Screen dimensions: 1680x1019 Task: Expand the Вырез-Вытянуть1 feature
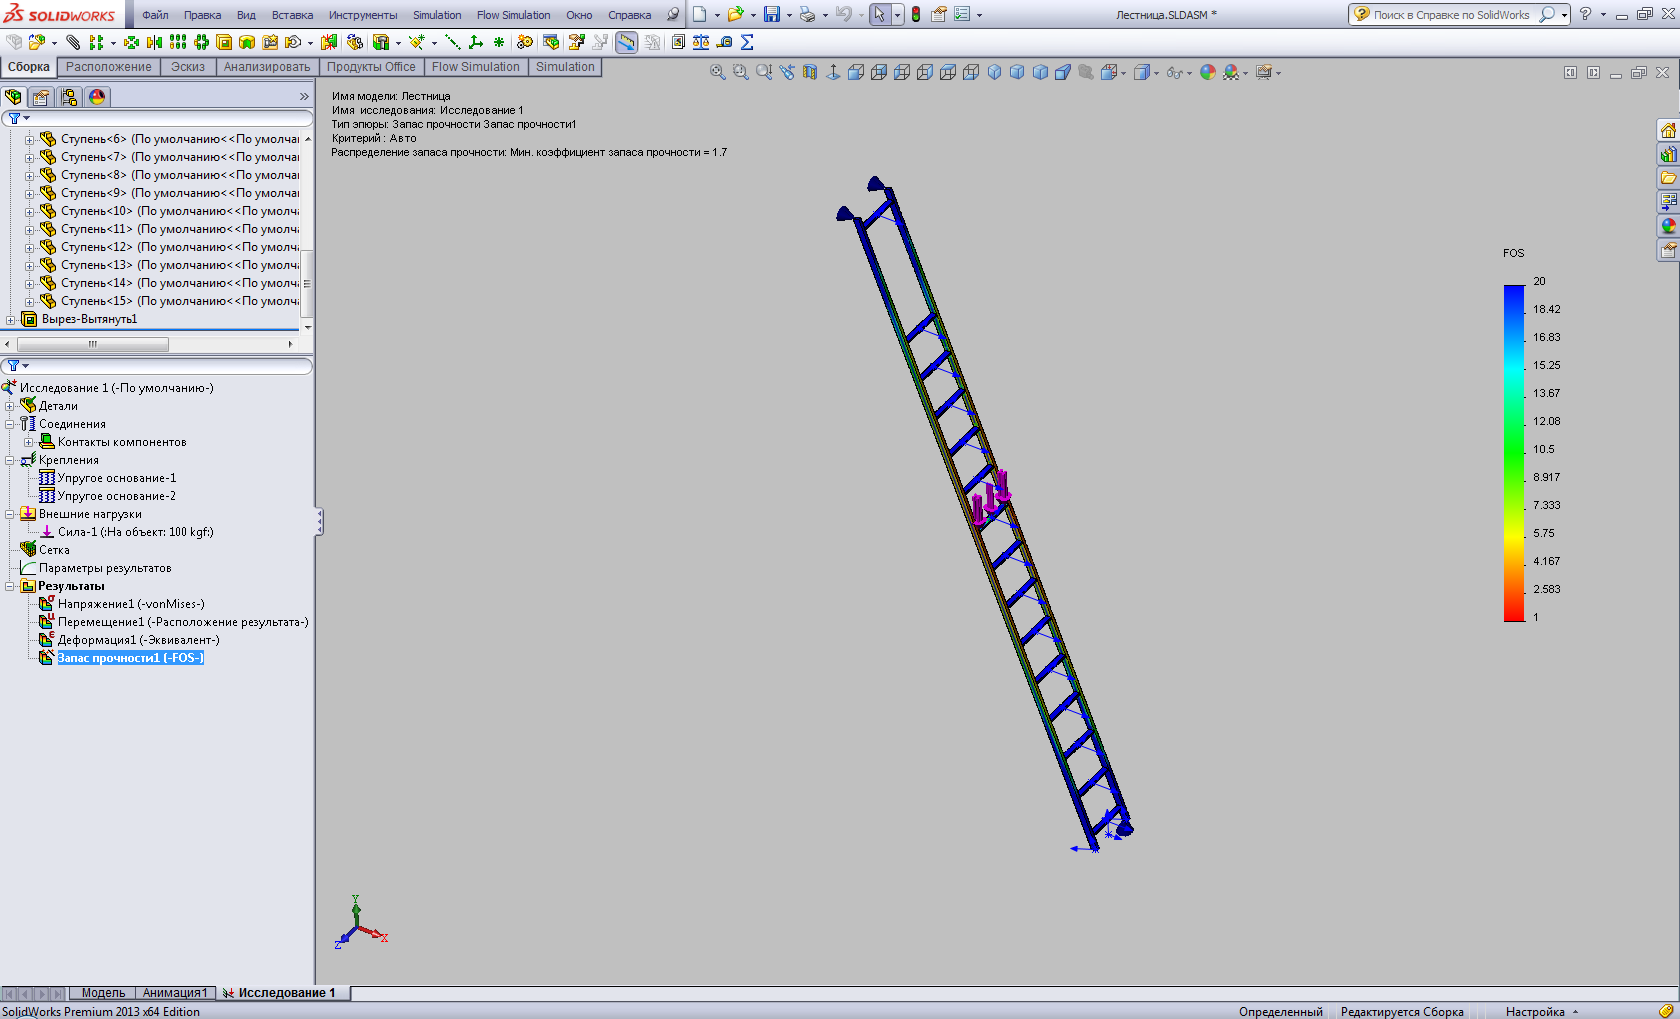tap(10, 319)
